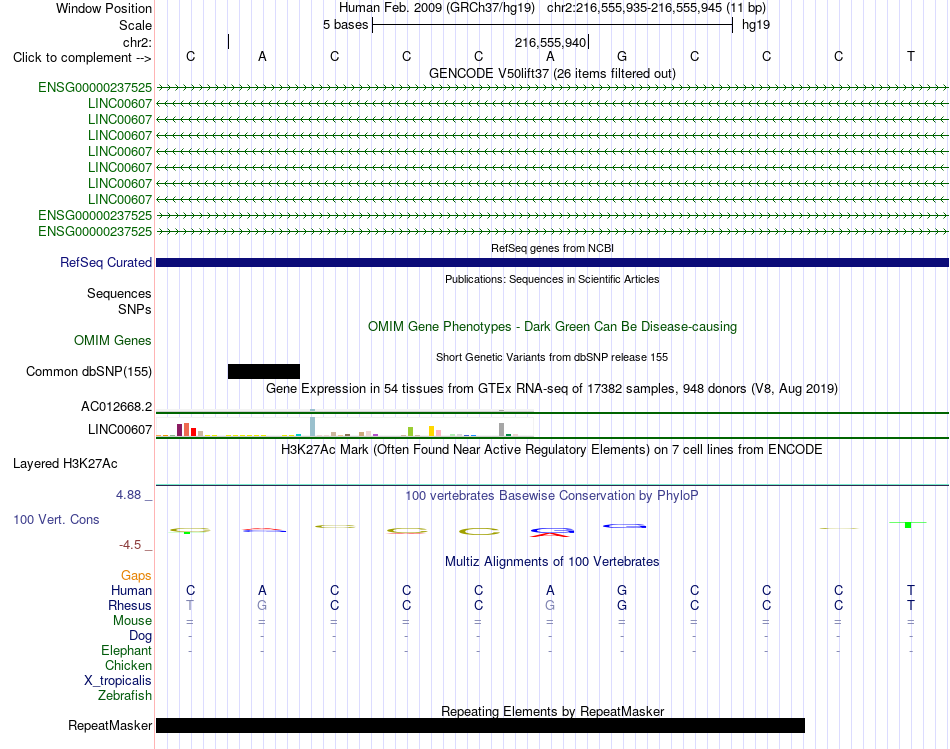The image size is (950, 749).
Task: Click the 'chr2:' ruler label
Action: (137, 42)
